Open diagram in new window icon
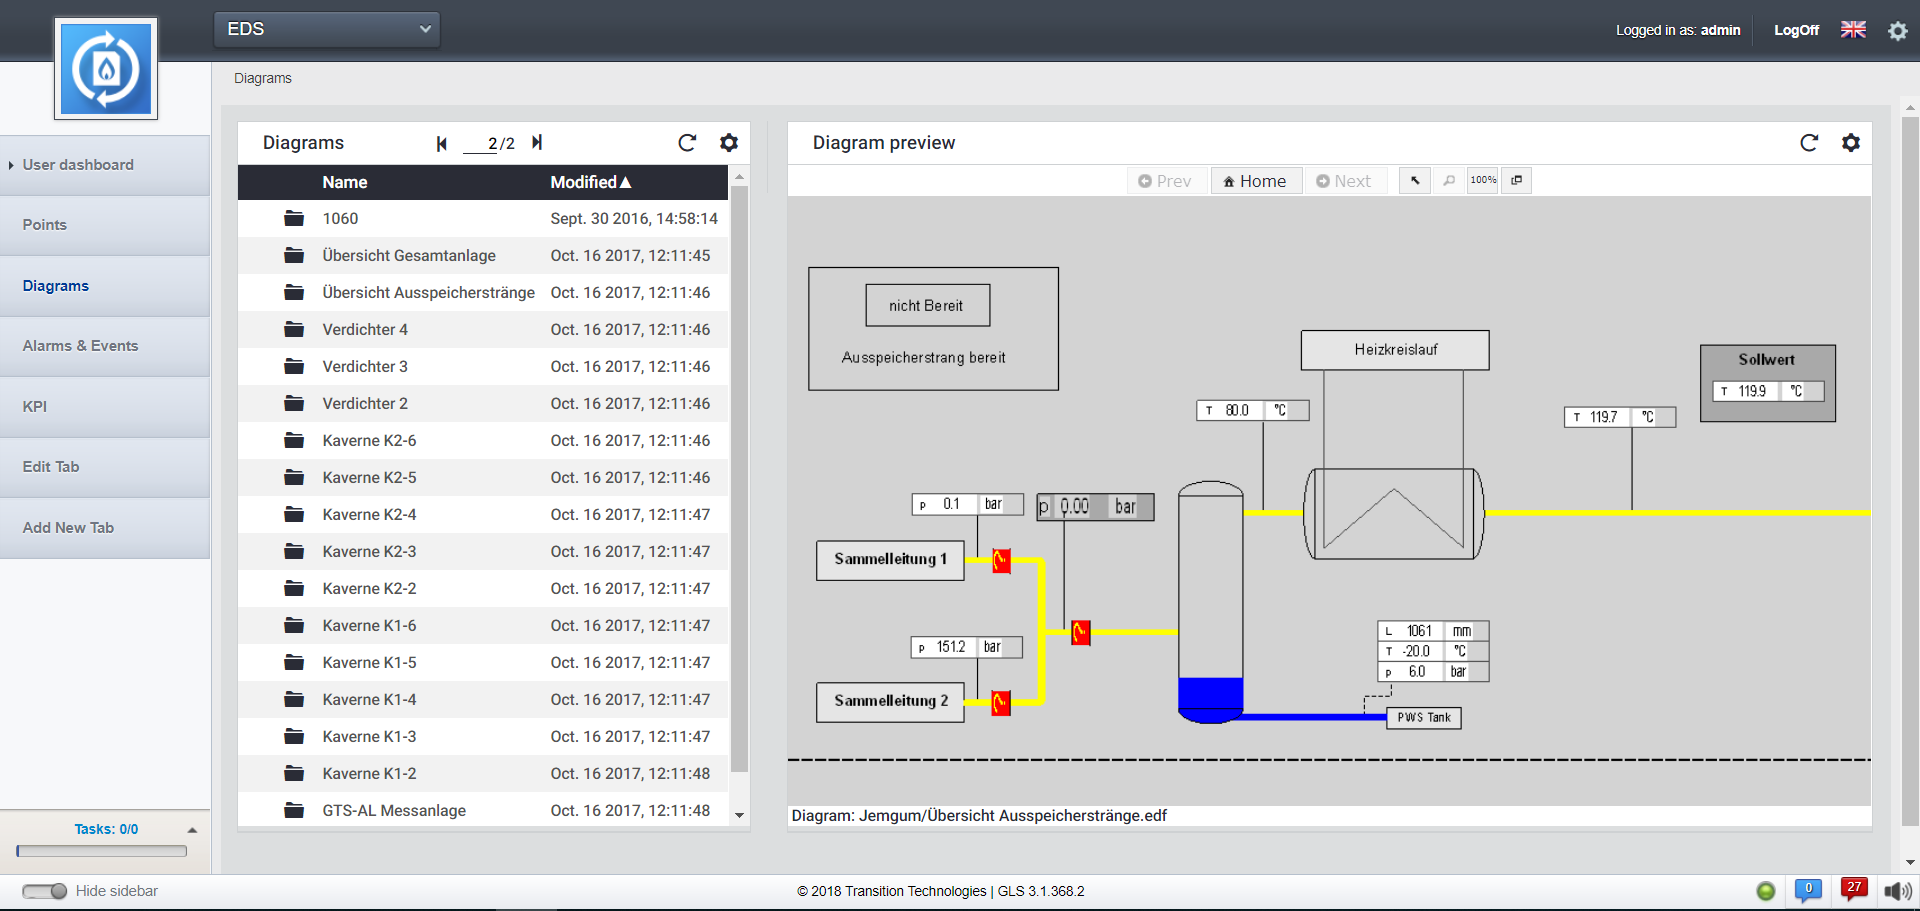This screenshot has height=911, width=1920. 1517,181
